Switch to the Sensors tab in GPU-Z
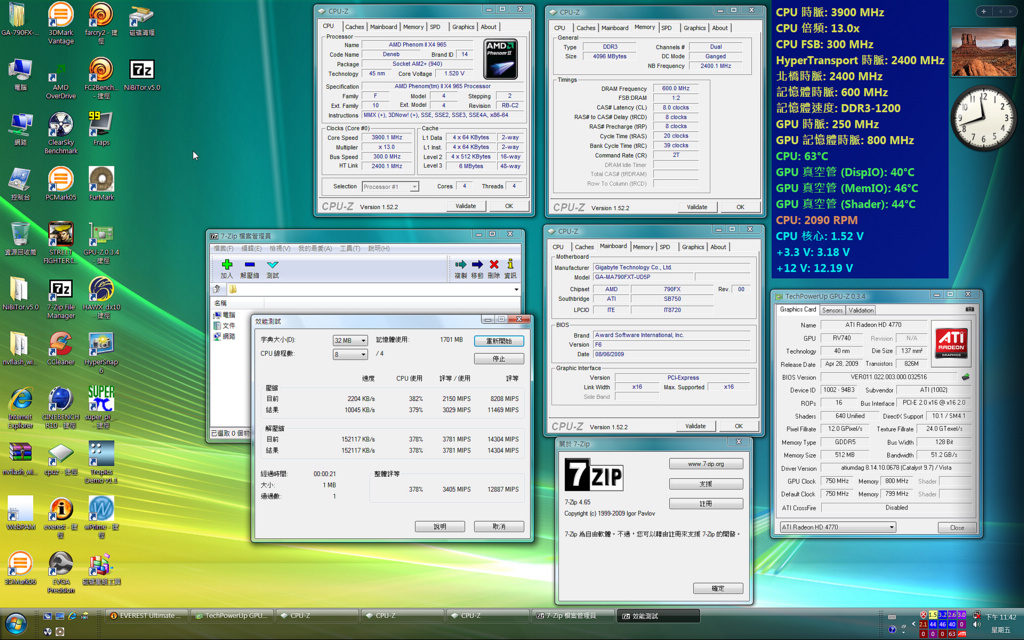Image resolution: width=1024 pixels, height=640 pixels. pyautogui.click(x=832, y=310)
